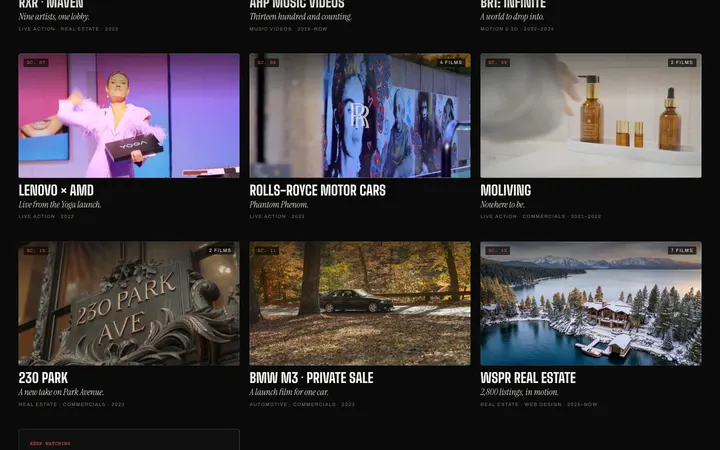Open the 230 Park Ave sign thumbnail
Image resolution: width=720 pixels, height=450 pixels.
click(x=129, y=304)
